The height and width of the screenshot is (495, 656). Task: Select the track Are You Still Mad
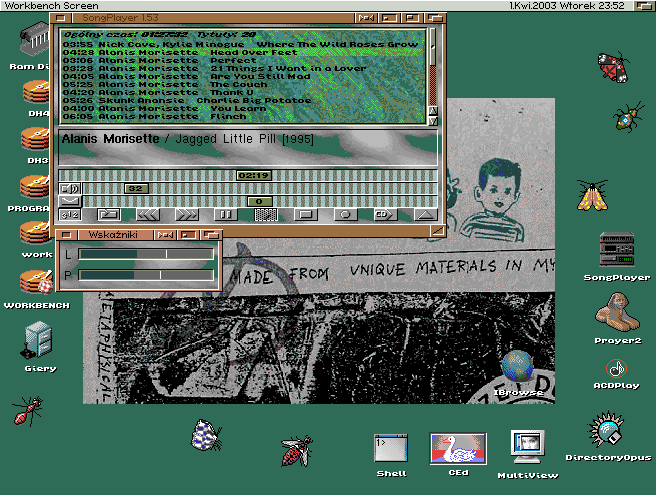tap(243, 76)
